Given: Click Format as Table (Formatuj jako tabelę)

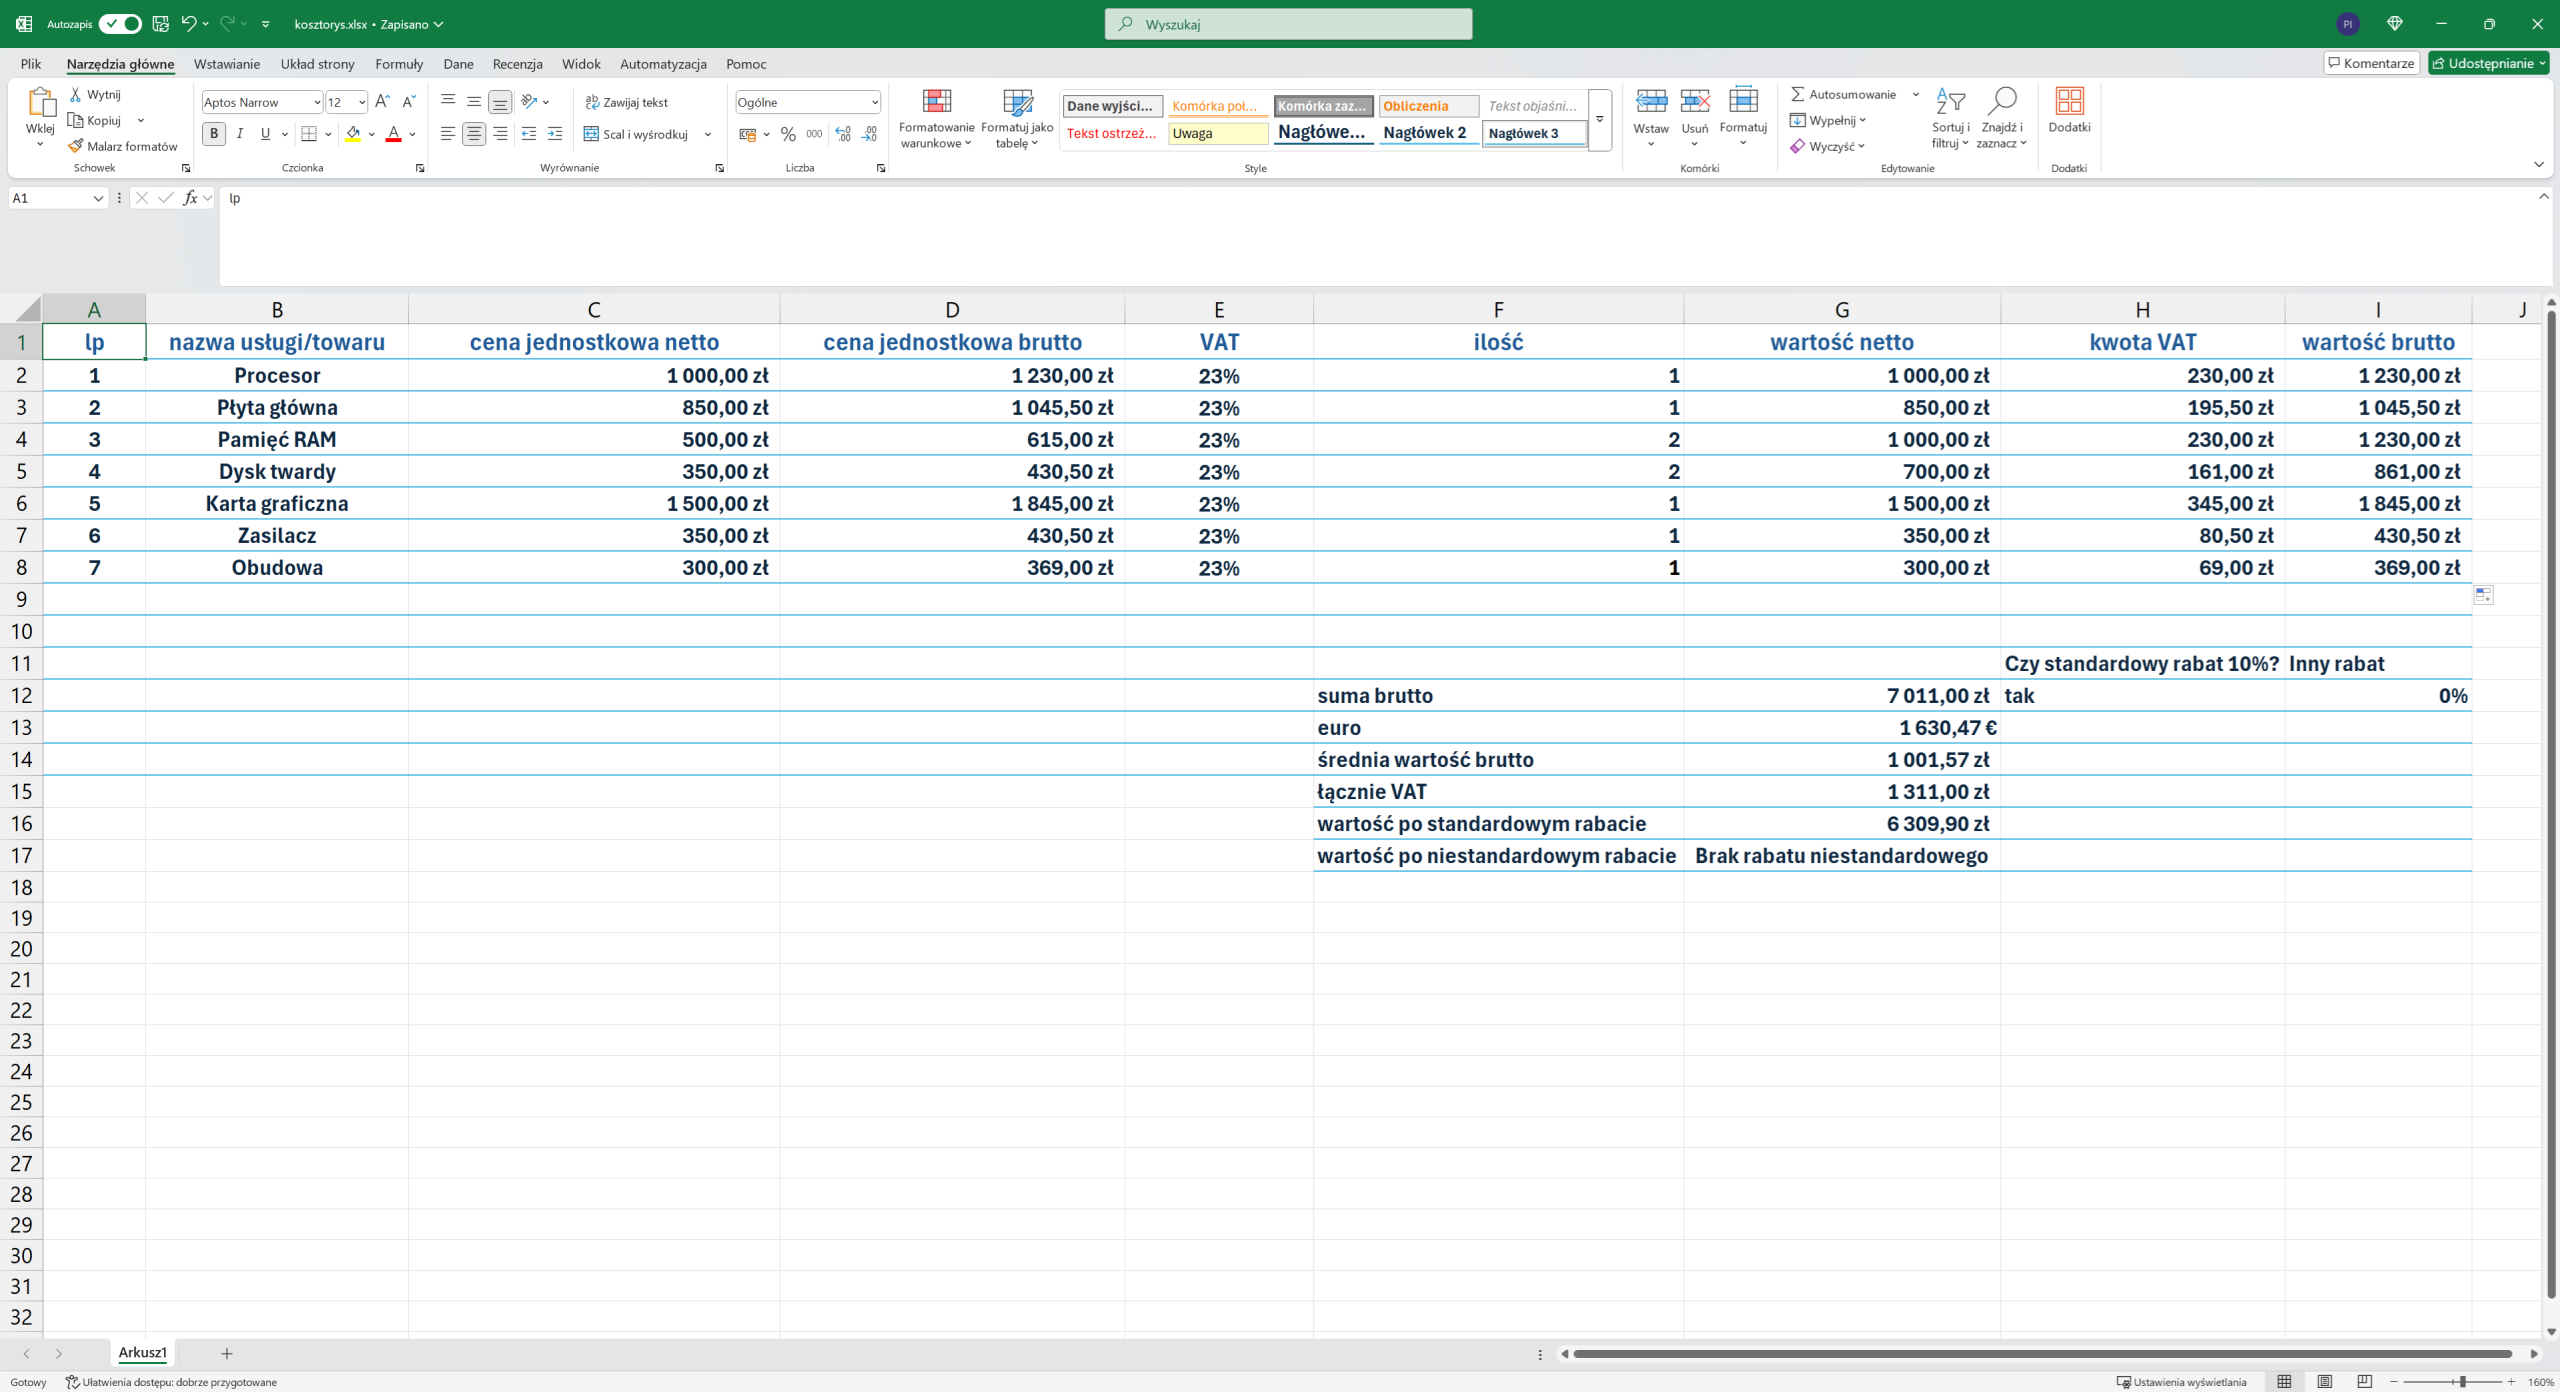Looking at the screenshot, I should pyautogui.click(x=1017, y=118).
